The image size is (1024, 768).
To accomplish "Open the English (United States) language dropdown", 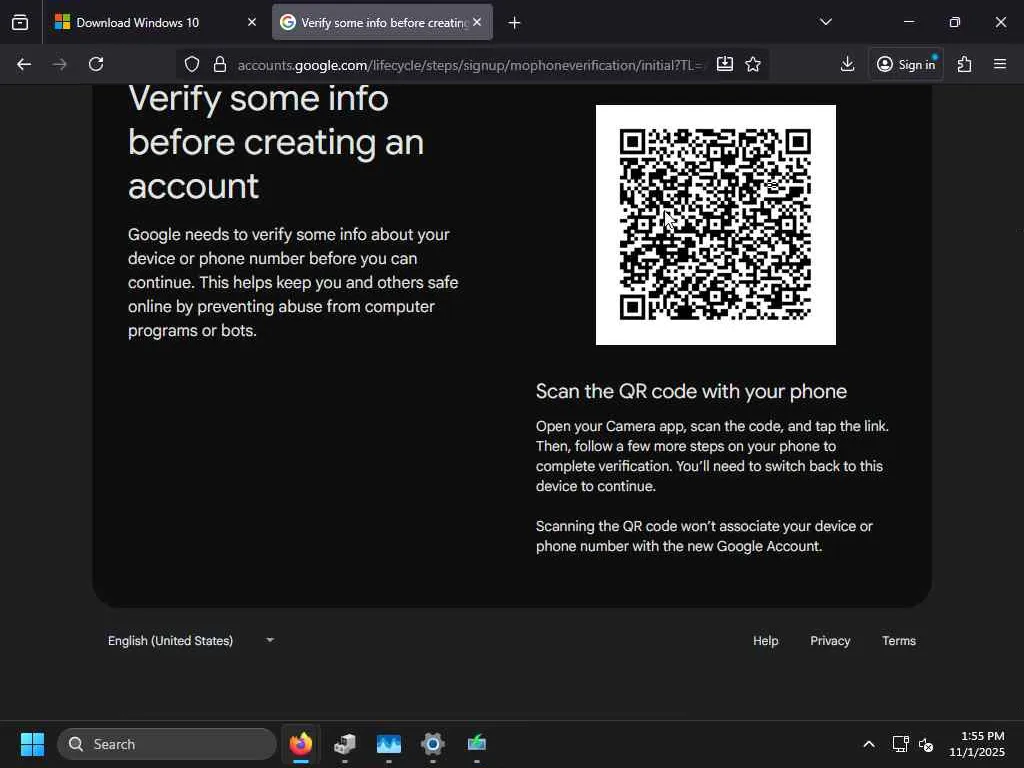I will pyautogui.click(x=191, y=641).
